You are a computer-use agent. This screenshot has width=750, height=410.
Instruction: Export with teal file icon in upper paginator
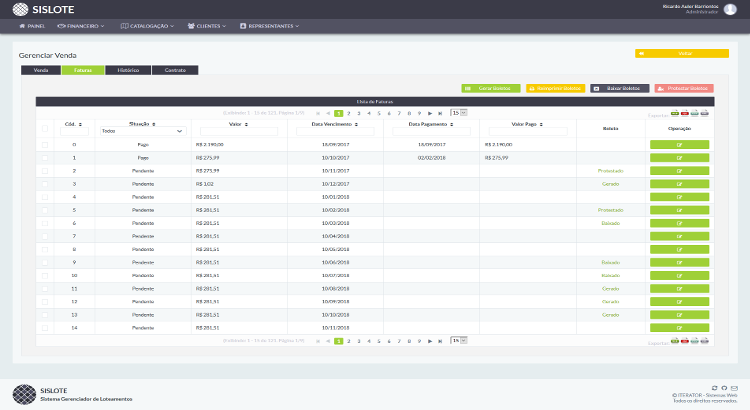[x=695, y=113]
